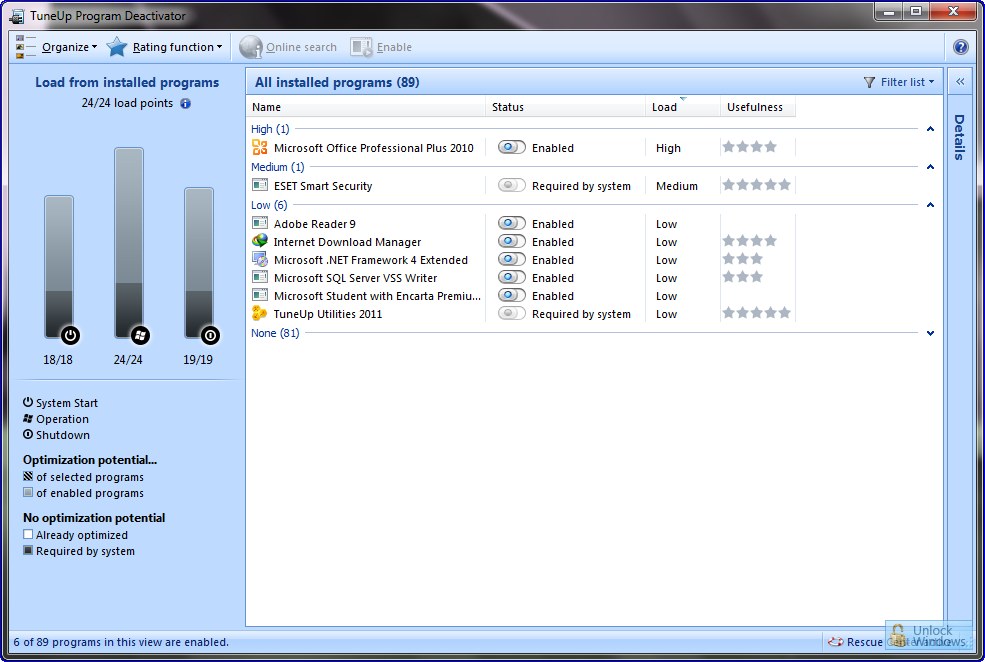This screenshot has height=662, width=985.
Task: Click the Online search button
Action: coord(289,47)
